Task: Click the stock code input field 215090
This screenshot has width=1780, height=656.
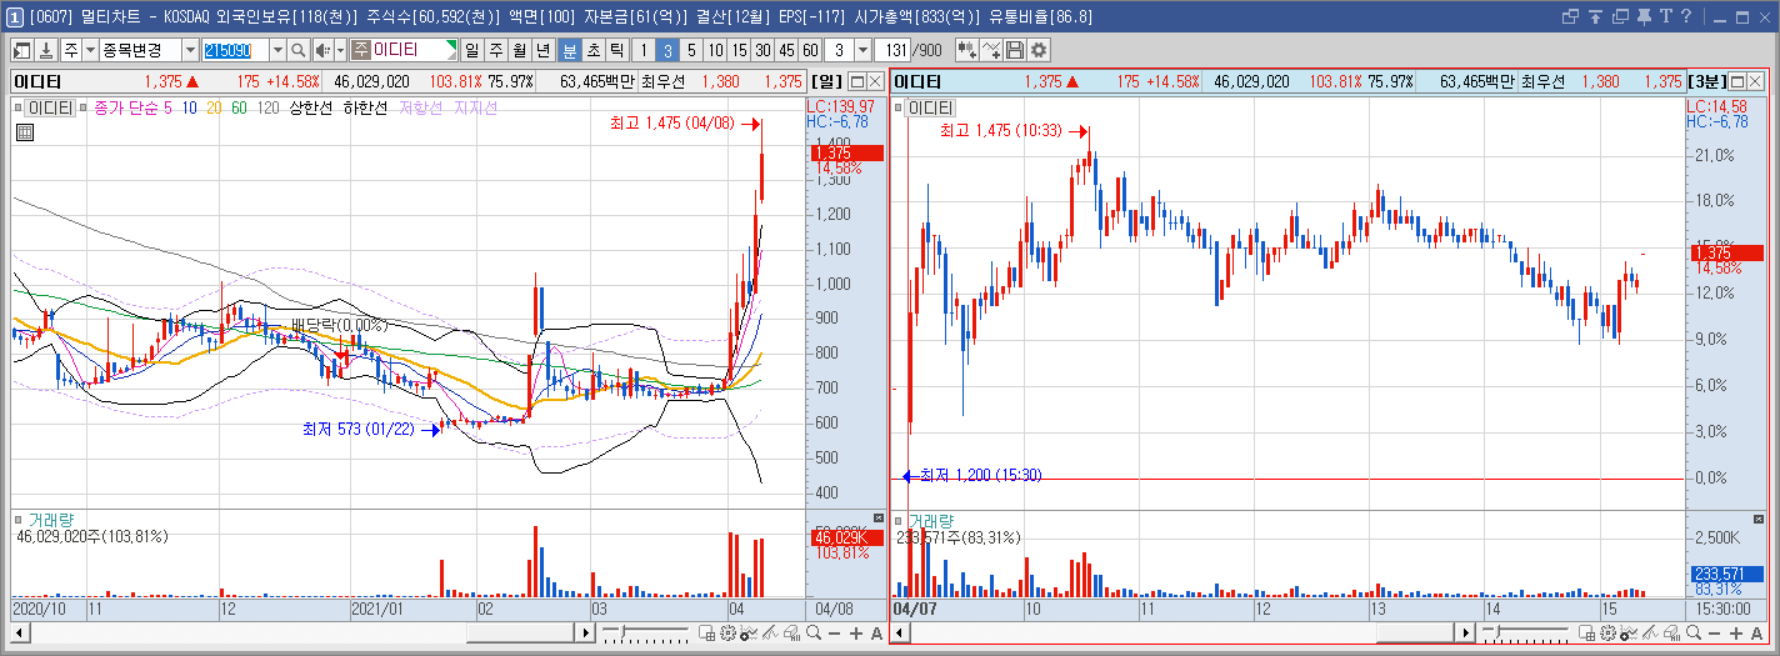Action: (235, 50)
